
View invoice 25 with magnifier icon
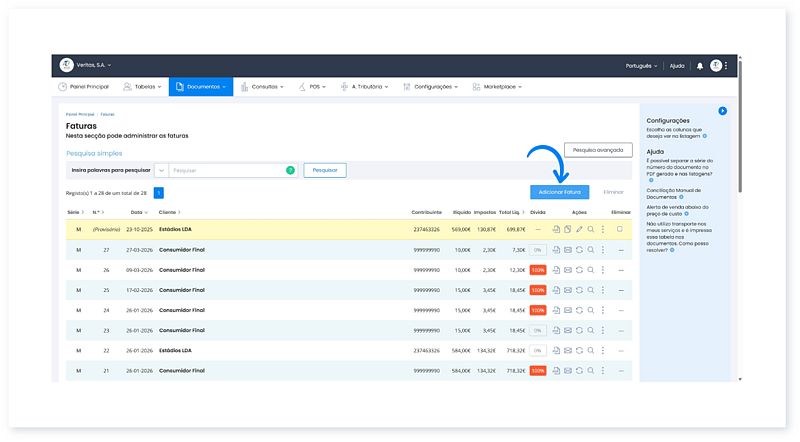[x=591, y=290]
